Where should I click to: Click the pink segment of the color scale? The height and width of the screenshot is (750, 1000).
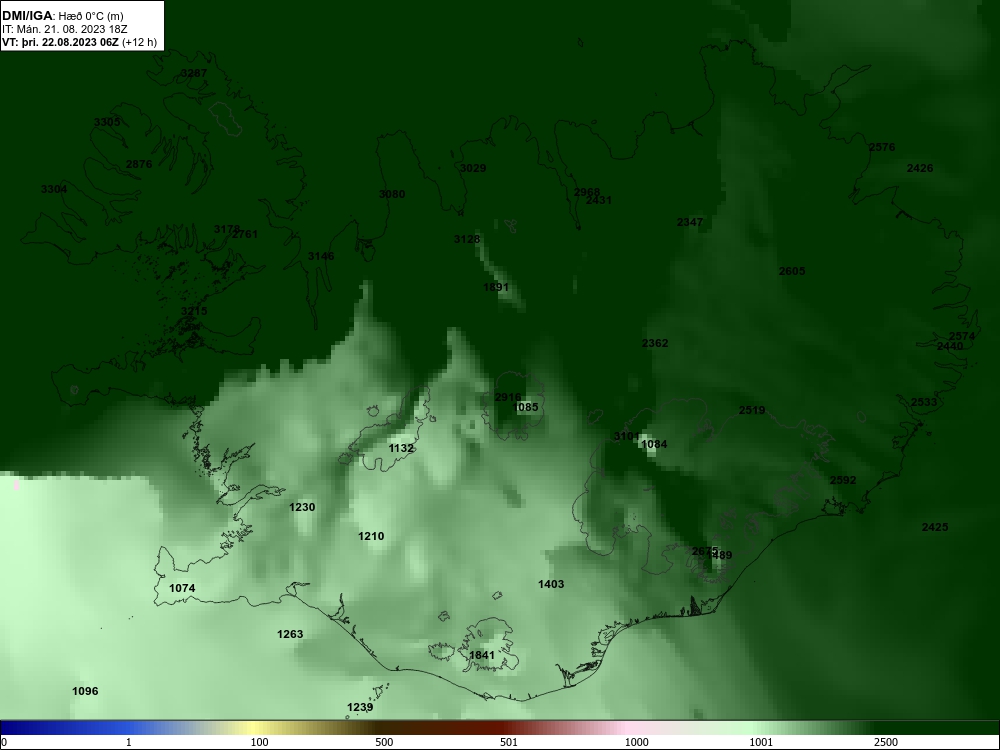pos(628,728)
